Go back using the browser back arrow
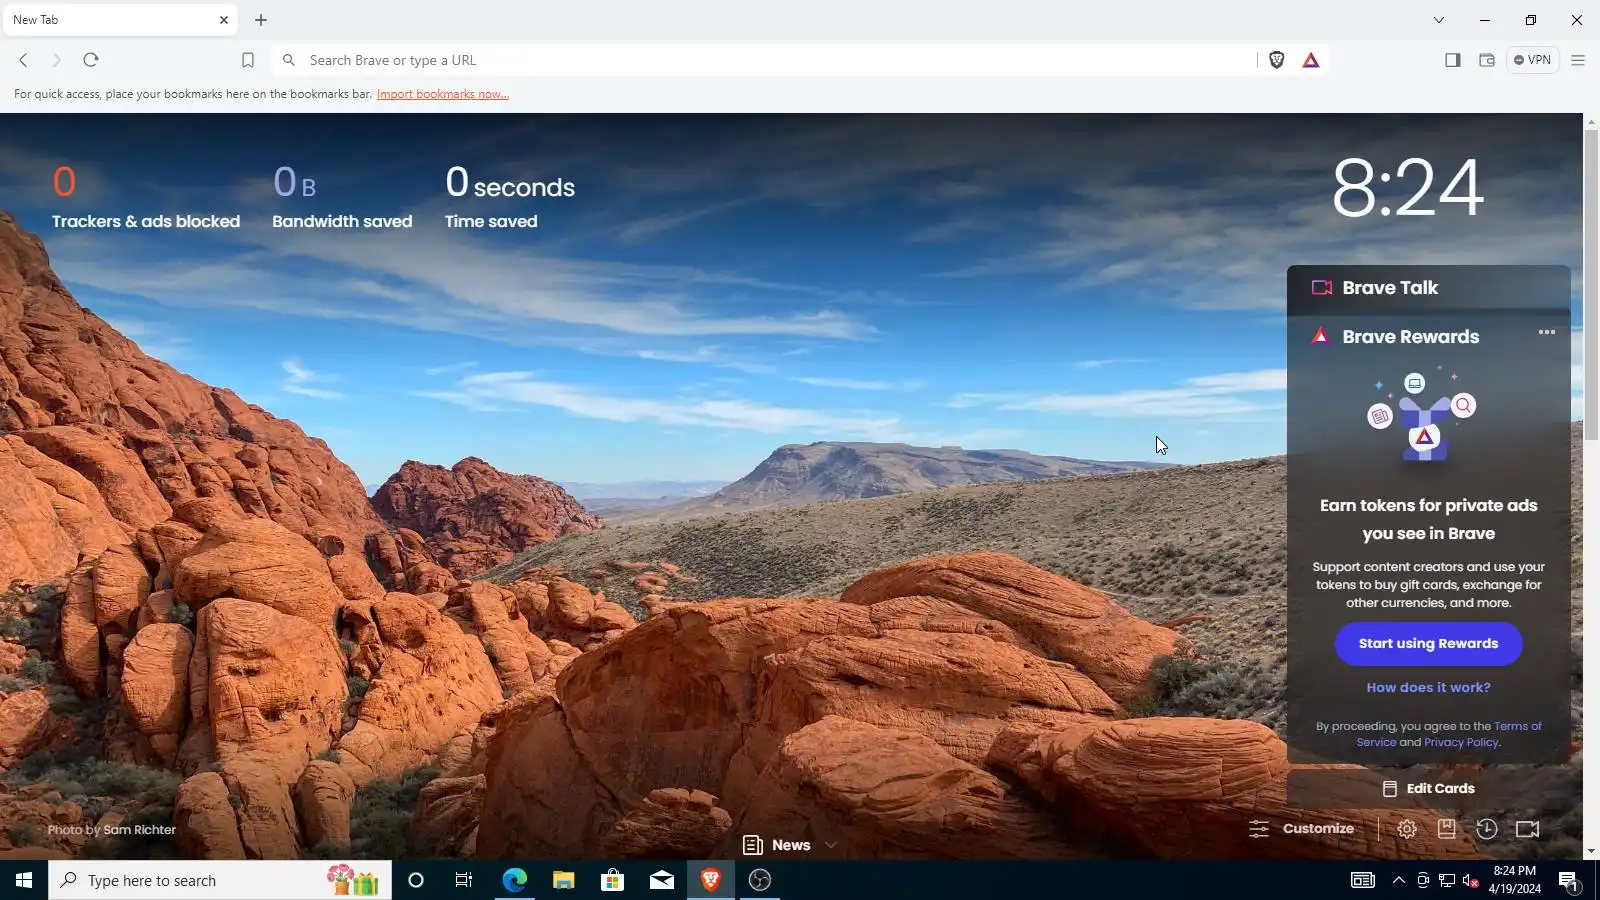Screen dimensions: 1600x900 point(23,60)
